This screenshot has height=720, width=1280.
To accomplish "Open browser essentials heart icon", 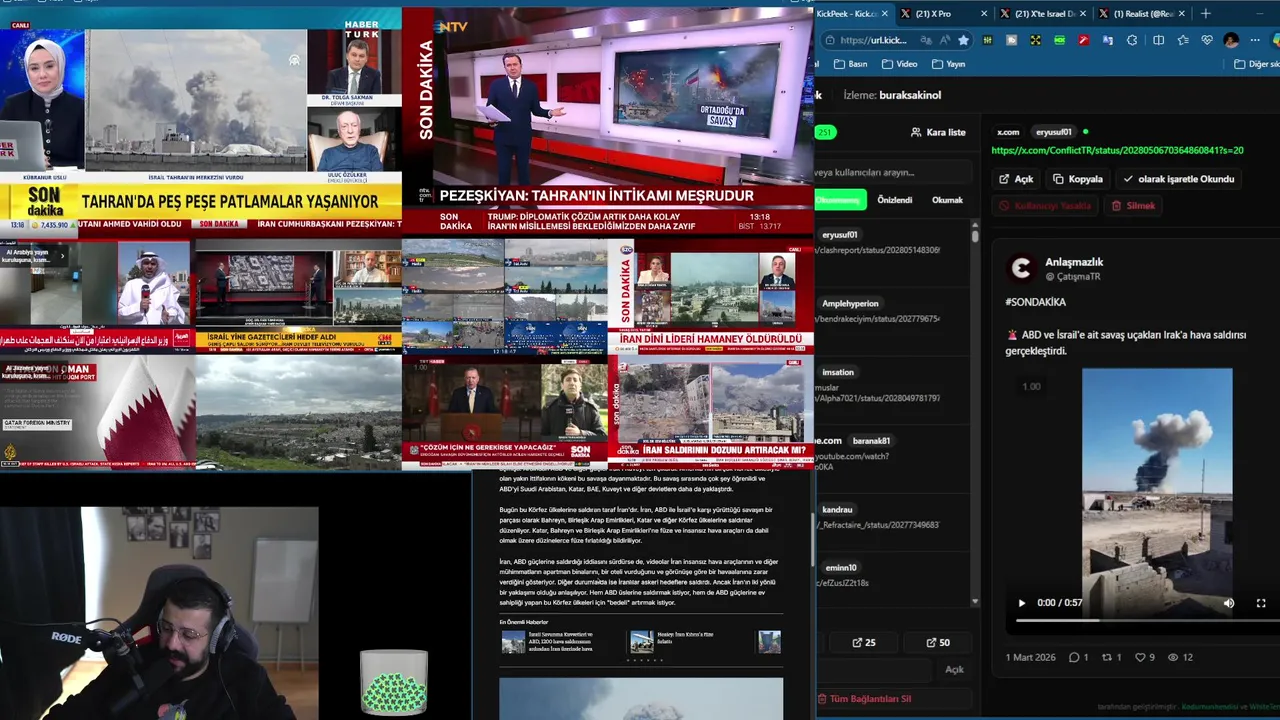I will 1207,40.
